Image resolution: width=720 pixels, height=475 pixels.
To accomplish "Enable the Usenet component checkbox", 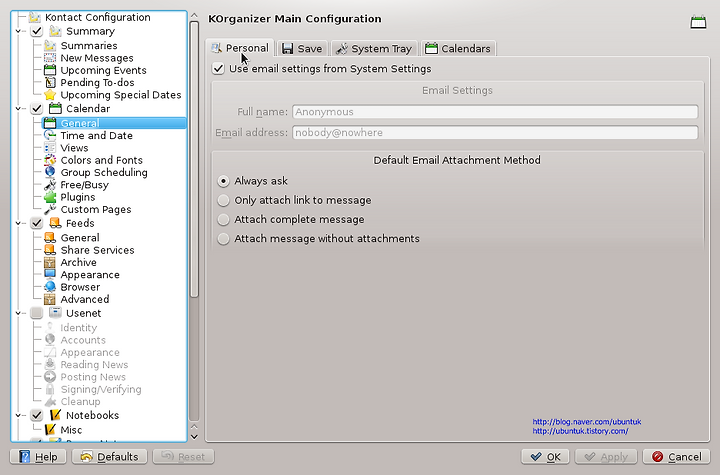I will tap(37, 313).
